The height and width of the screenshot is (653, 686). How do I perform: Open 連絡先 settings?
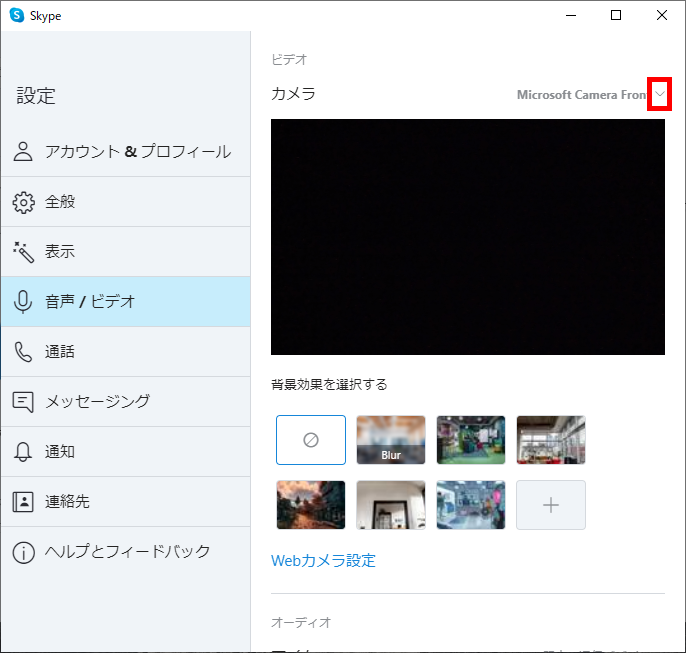[126, 502]
